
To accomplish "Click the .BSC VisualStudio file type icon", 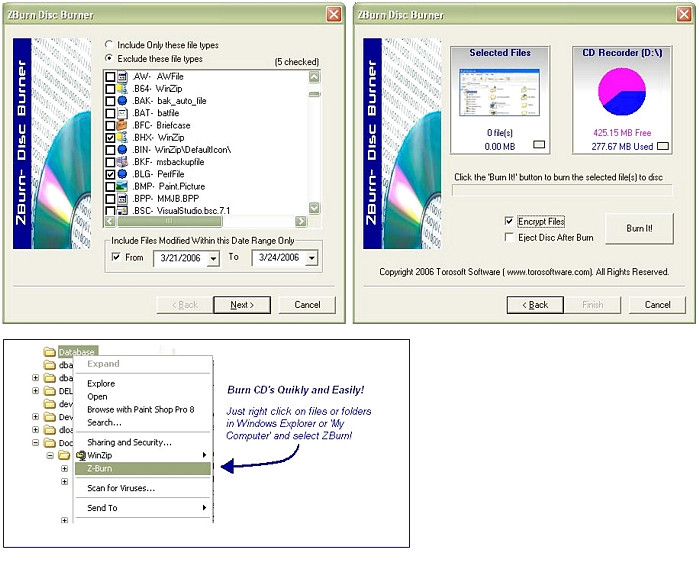I will pos(122,210).
